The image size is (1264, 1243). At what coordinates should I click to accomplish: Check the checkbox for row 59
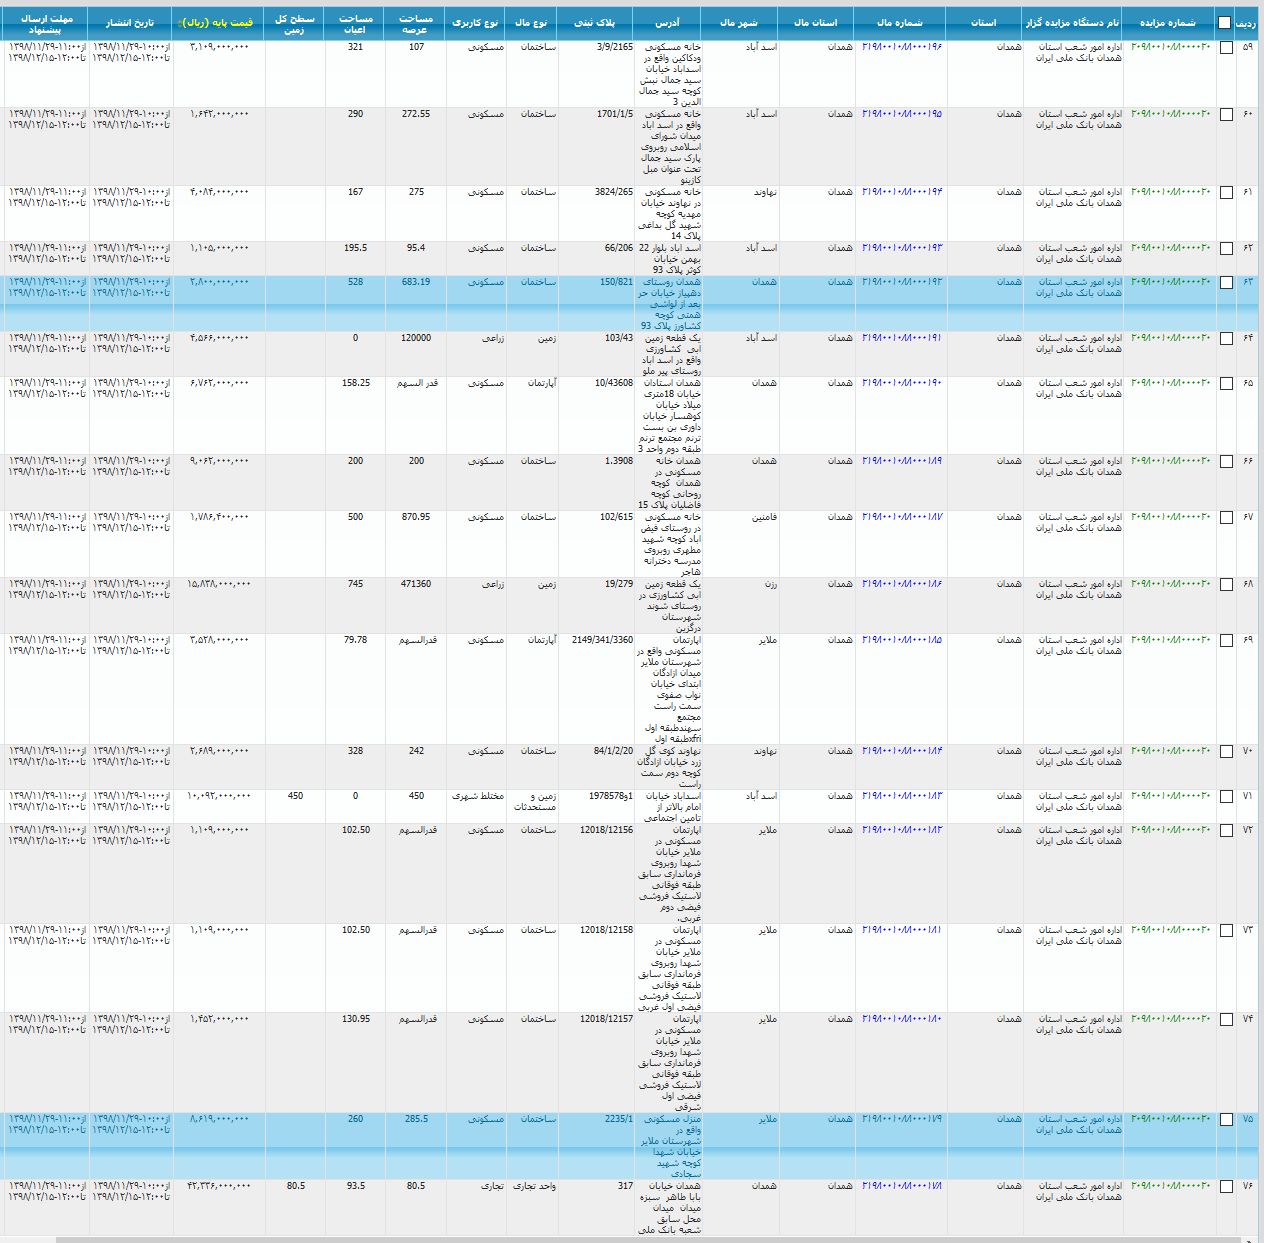click(x=1226, y=48)
